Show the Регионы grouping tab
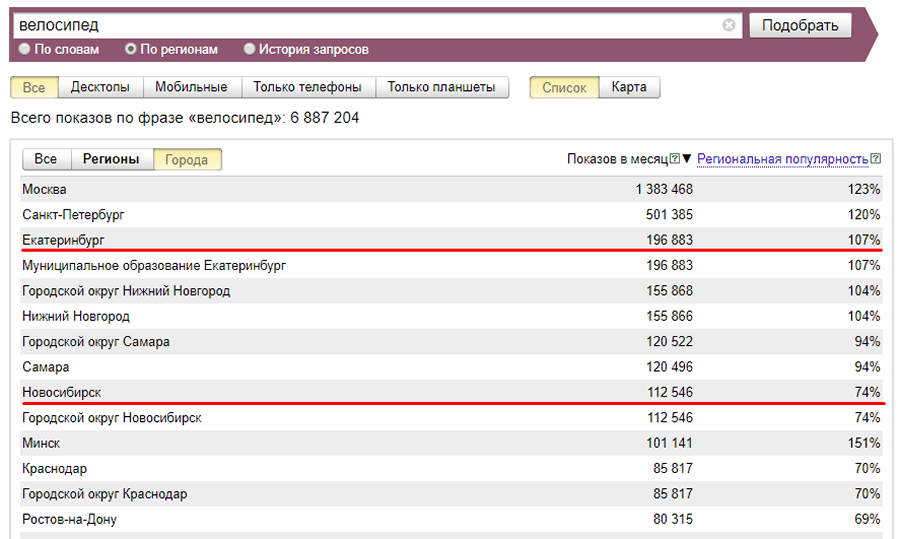The width and height of the screenshot is (900, 539). 111,159
